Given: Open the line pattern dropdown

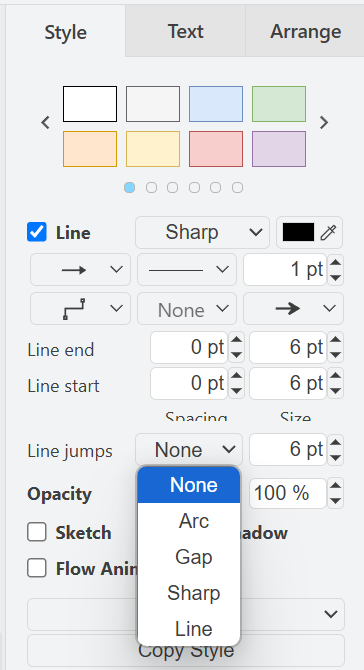Looking at the screenshot, I should click(x=187, y=270).
